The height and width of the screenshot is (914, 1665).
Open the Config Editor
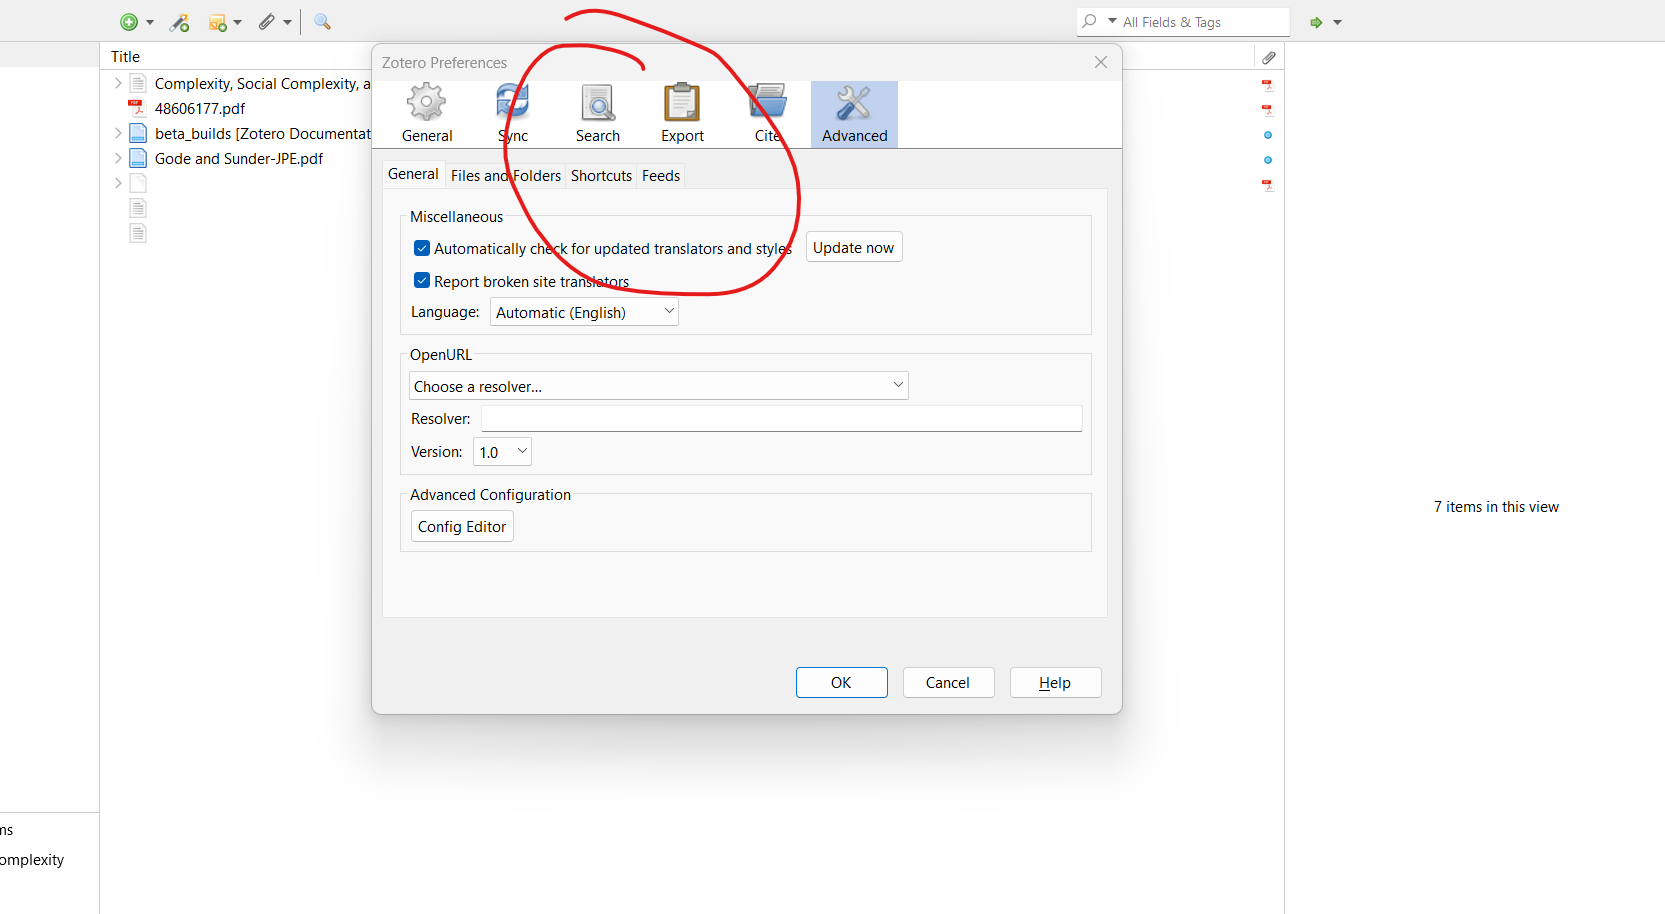(x=462, y=526)
